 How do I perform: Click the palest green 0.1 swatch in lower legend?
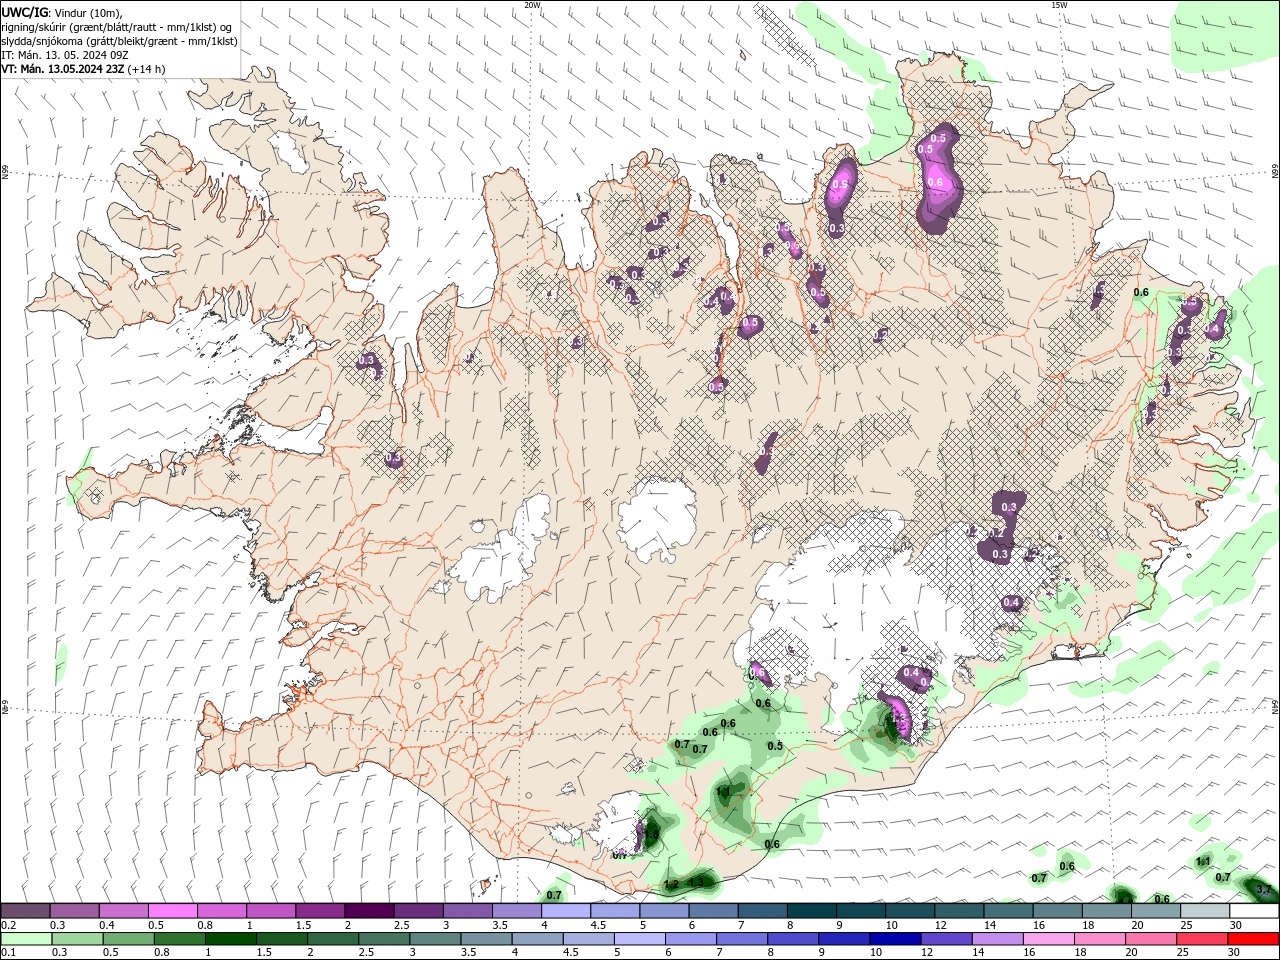[x=26, y=939]
